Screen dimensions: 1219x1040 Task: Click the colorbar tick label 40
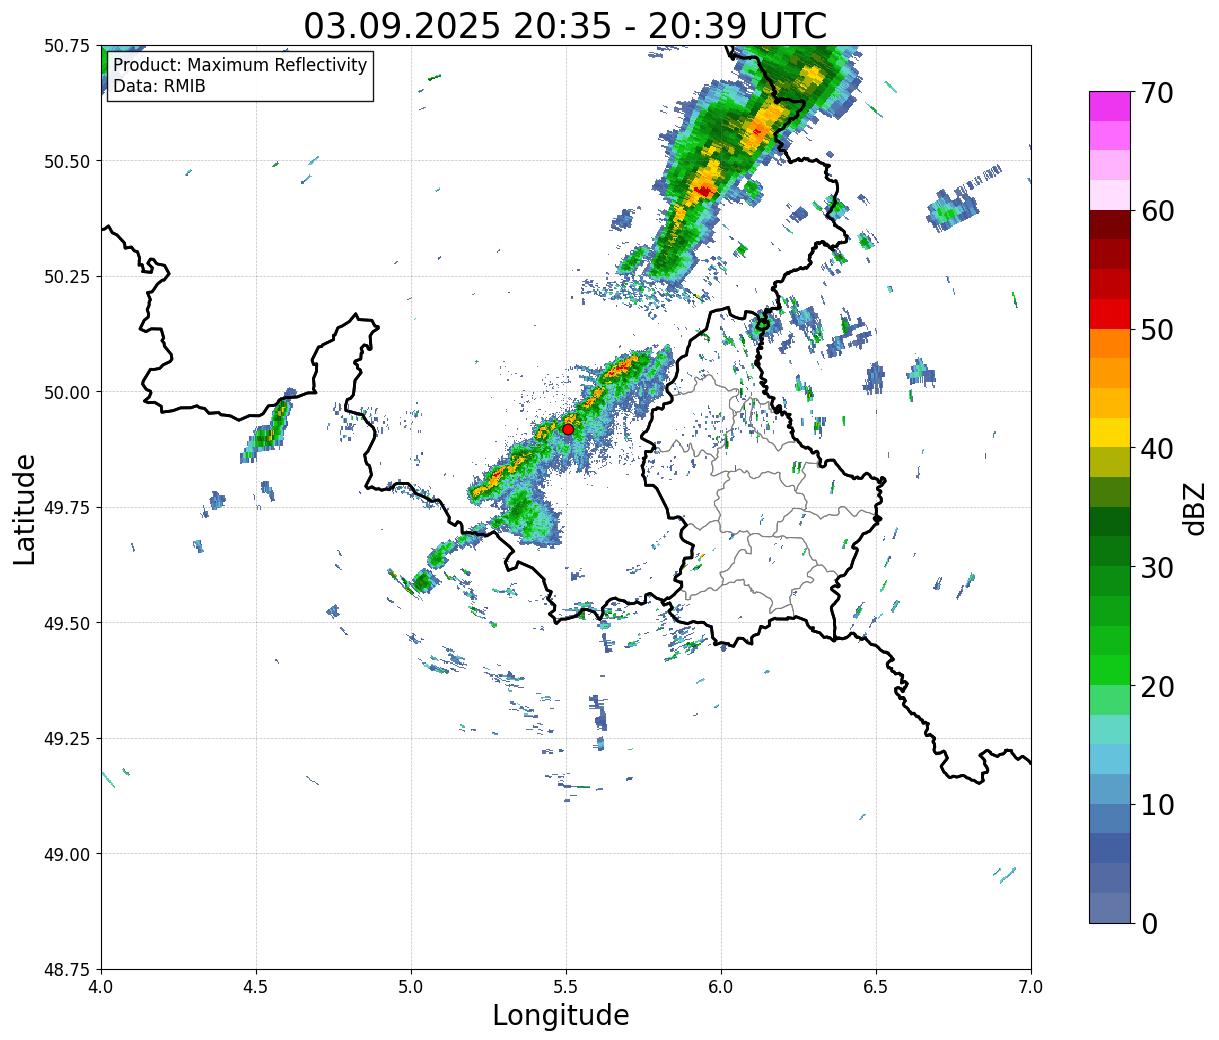coord(1156,449)
